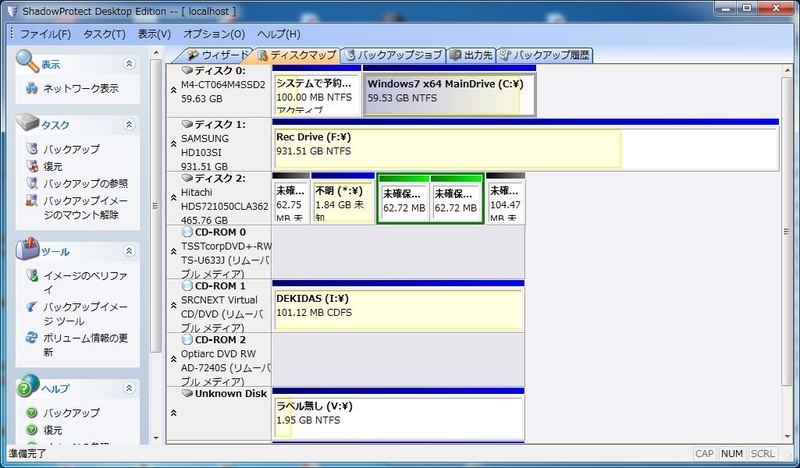Screen dimensions: 800x468
Task: Open バックアップの参照 link
Action: [85, 183]
